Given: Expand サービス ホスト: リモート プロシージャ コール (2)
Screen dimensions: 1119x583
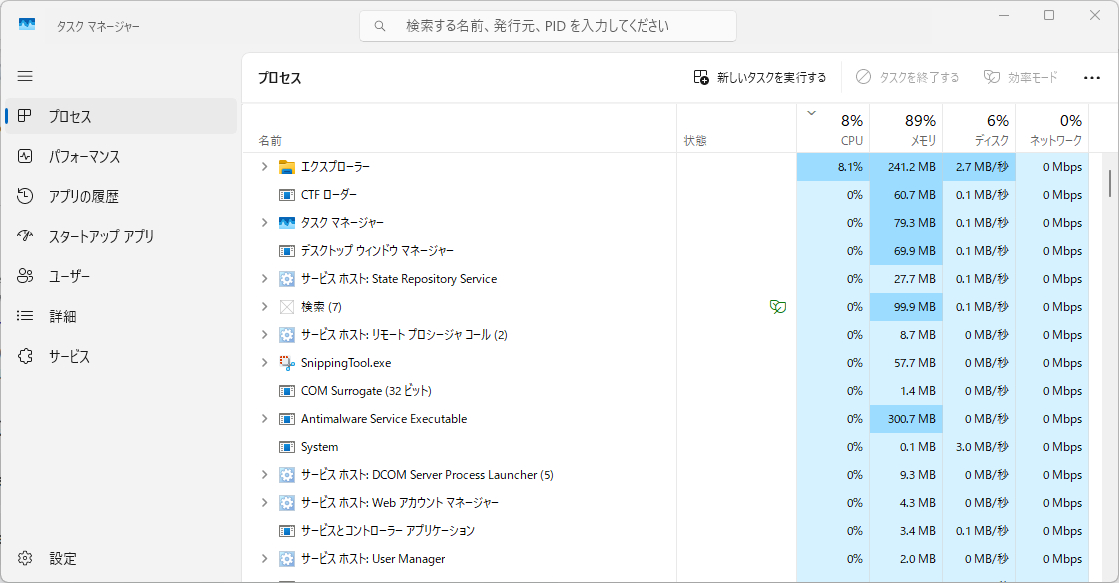Looking at the screenshot, I should click(264, 334).
